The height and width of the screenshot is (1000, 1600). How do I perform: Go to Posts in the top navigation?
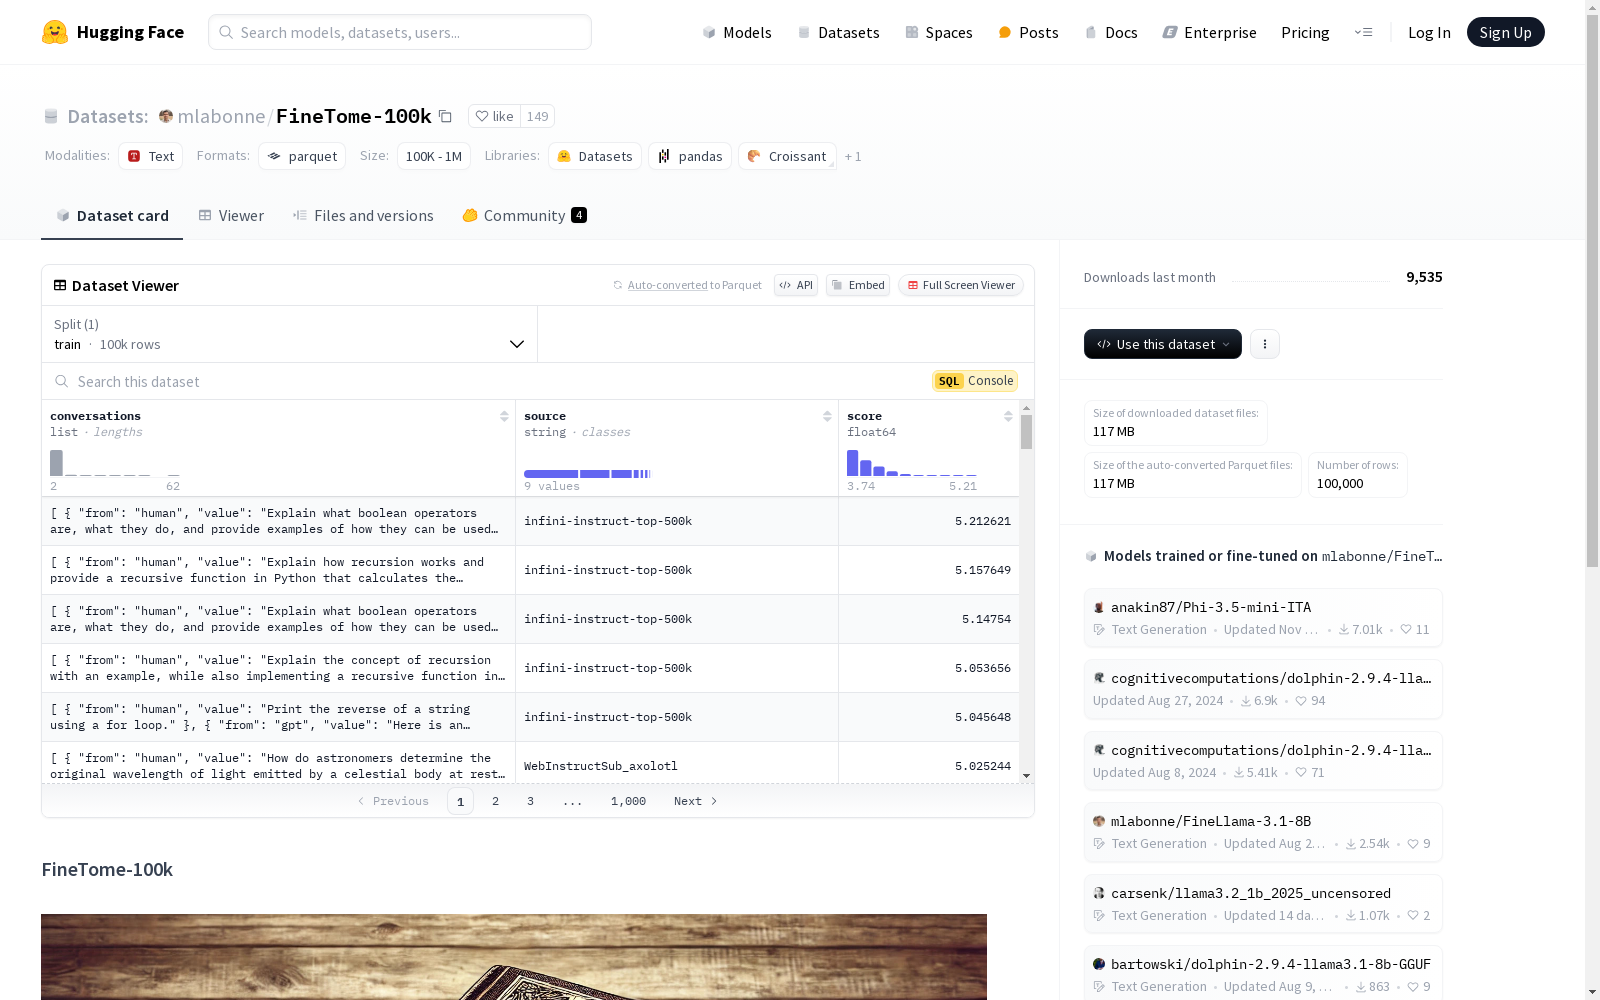[1028, 32]
